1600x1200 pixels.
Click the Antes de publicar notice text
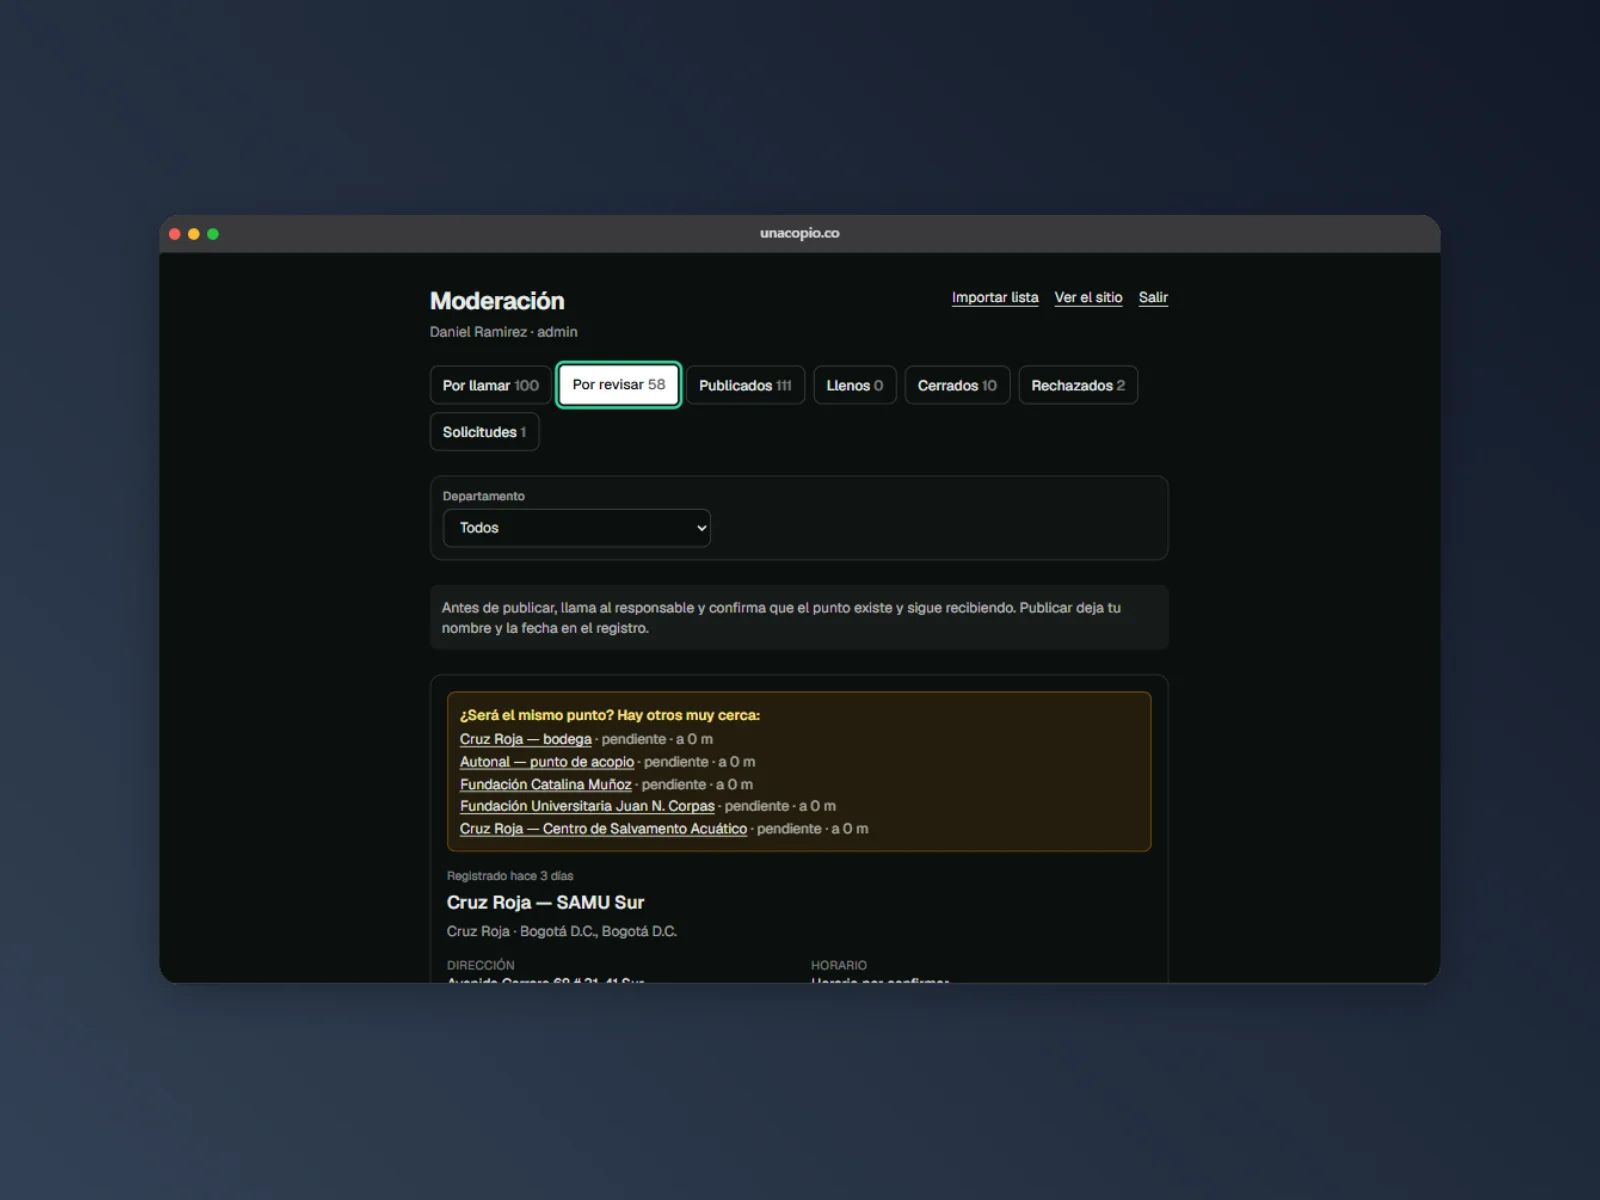781,618
